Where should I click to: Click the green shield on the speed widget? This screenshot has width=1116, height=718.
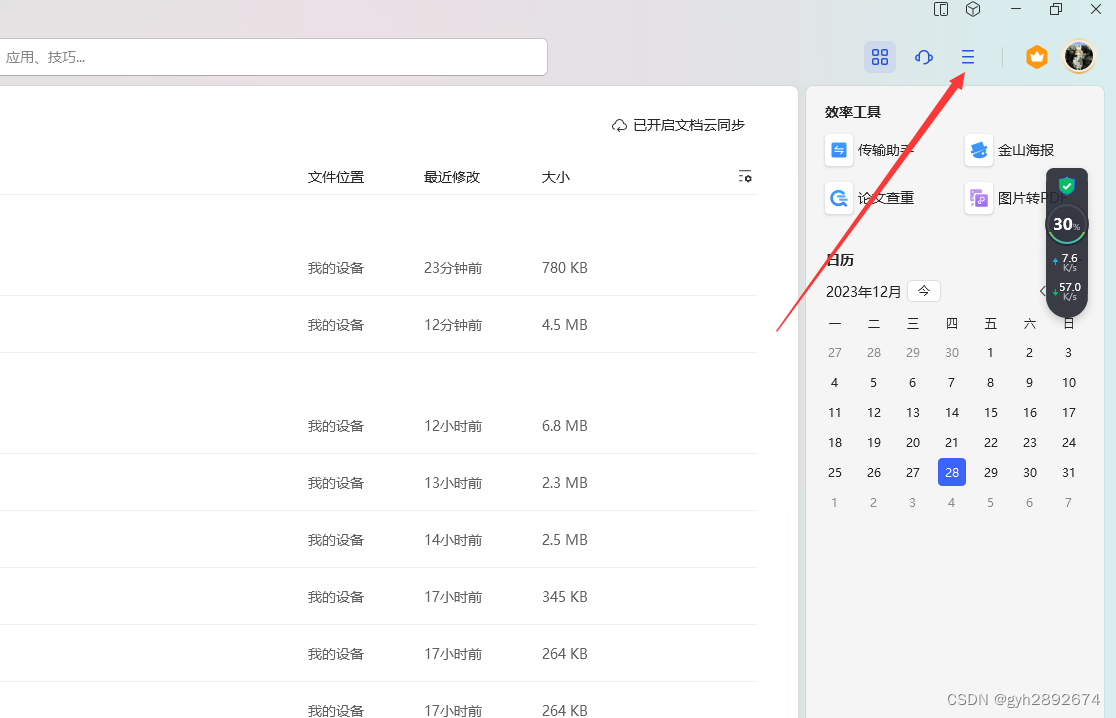click(x=1066, y=185)
